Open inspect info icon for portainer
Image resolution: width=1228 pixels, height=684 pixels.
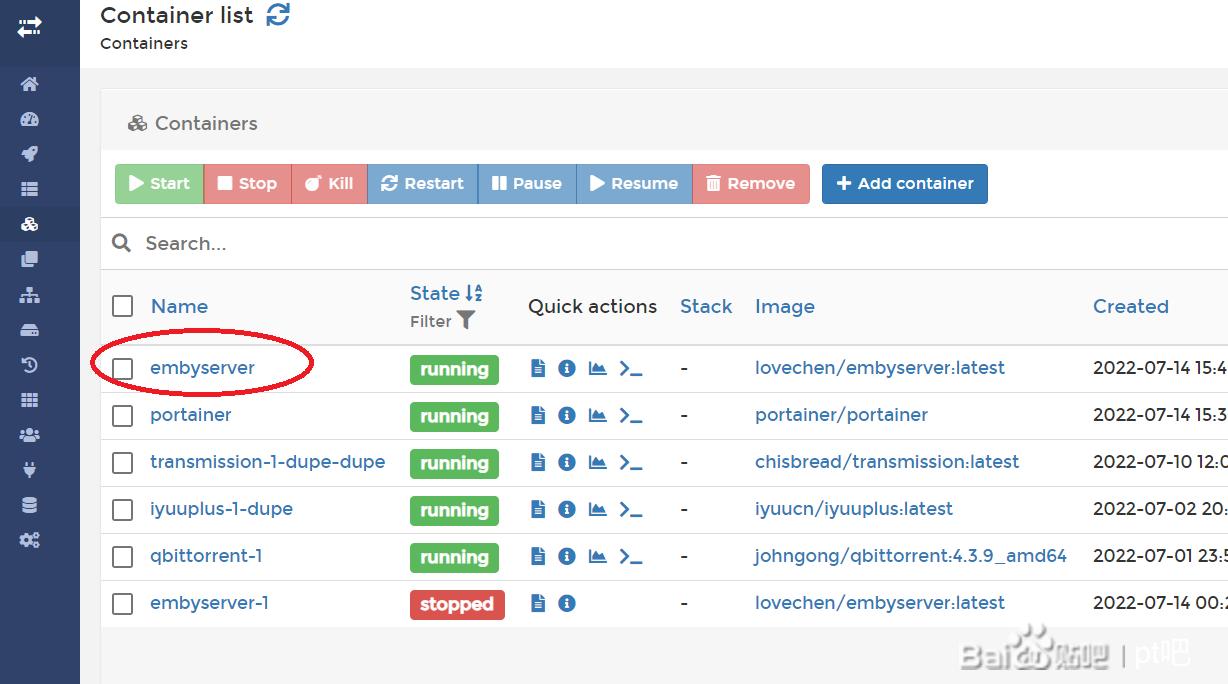point(567,415)
